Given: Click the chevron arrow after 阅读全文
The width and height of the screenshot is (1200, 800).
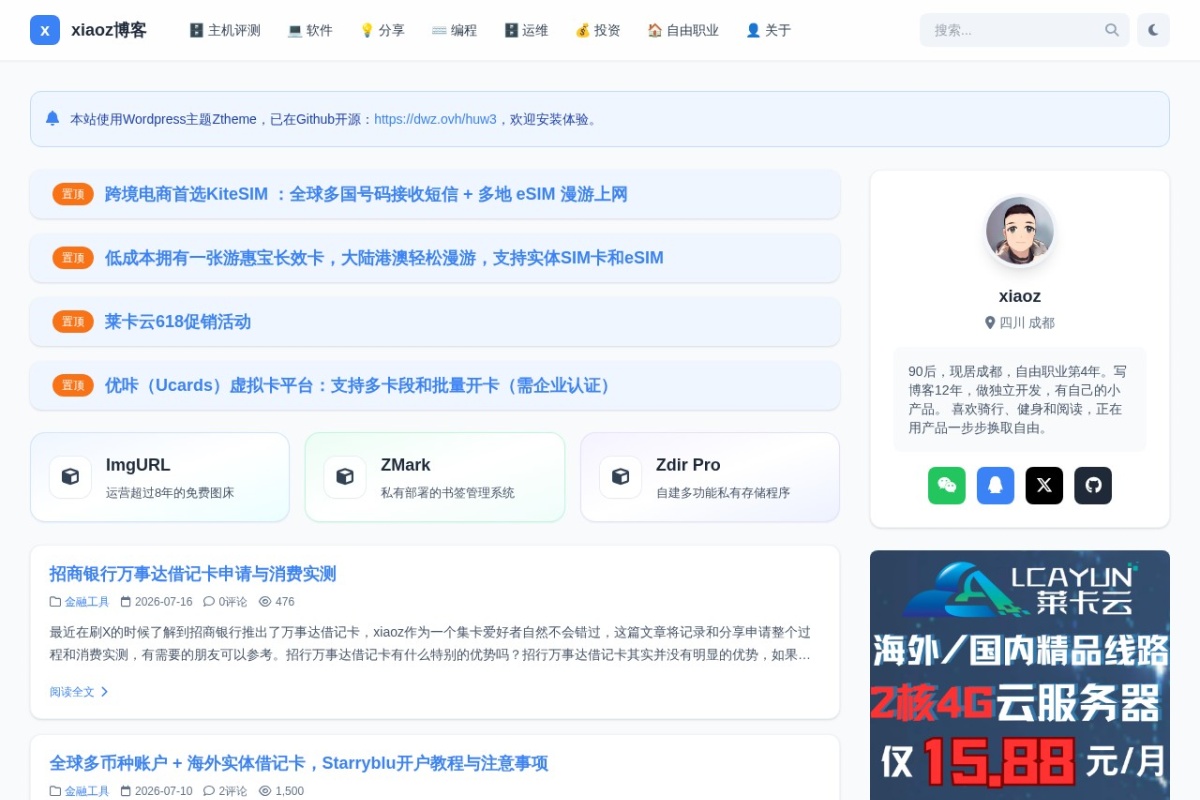Looking at the screenshot, I should pyautogui.click(x=104, y=692).
